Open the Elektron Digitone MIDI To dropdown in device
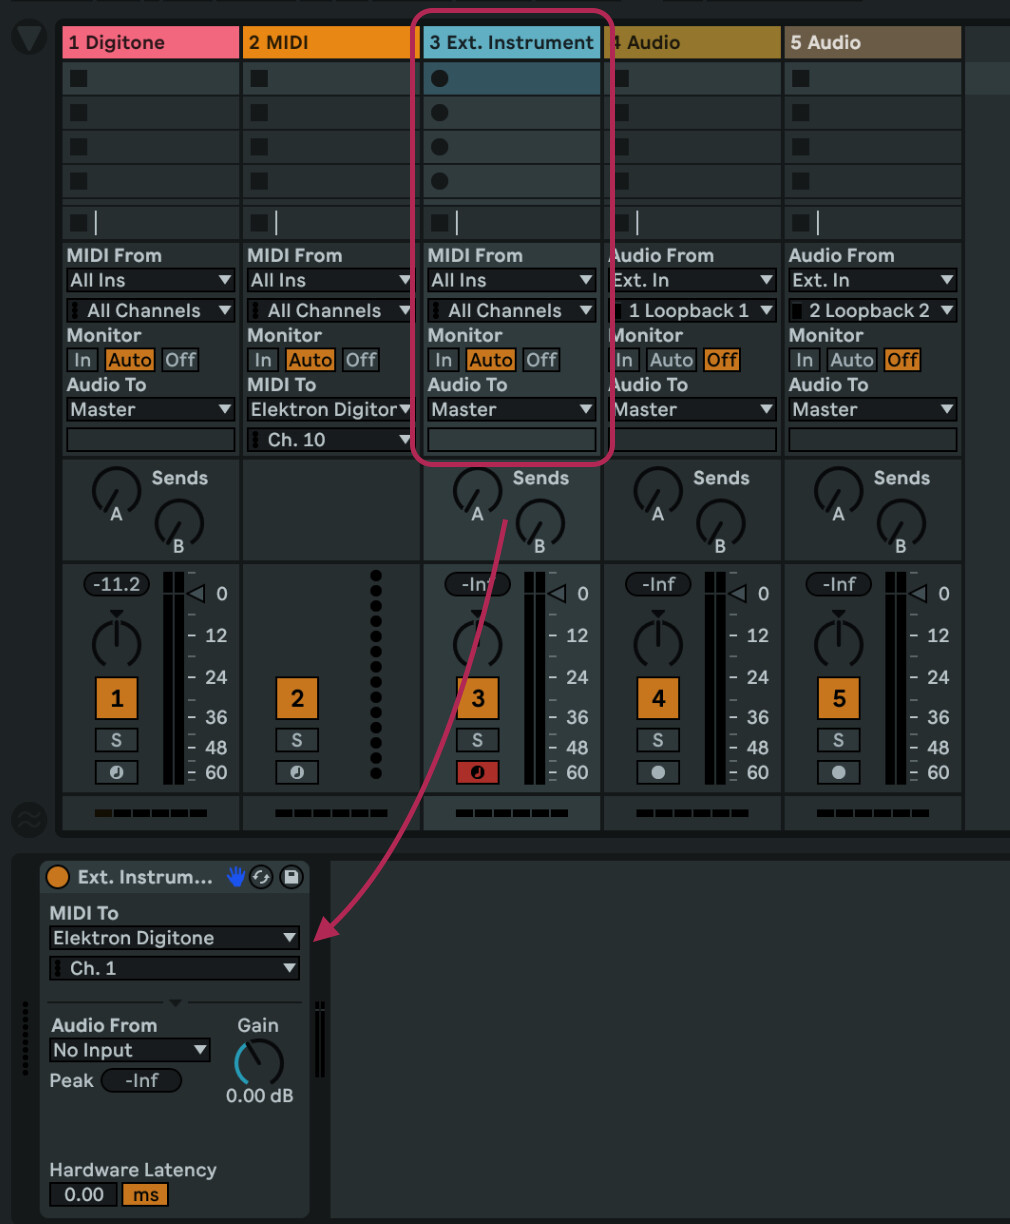1010x1224 pixels. click(174, 938)
